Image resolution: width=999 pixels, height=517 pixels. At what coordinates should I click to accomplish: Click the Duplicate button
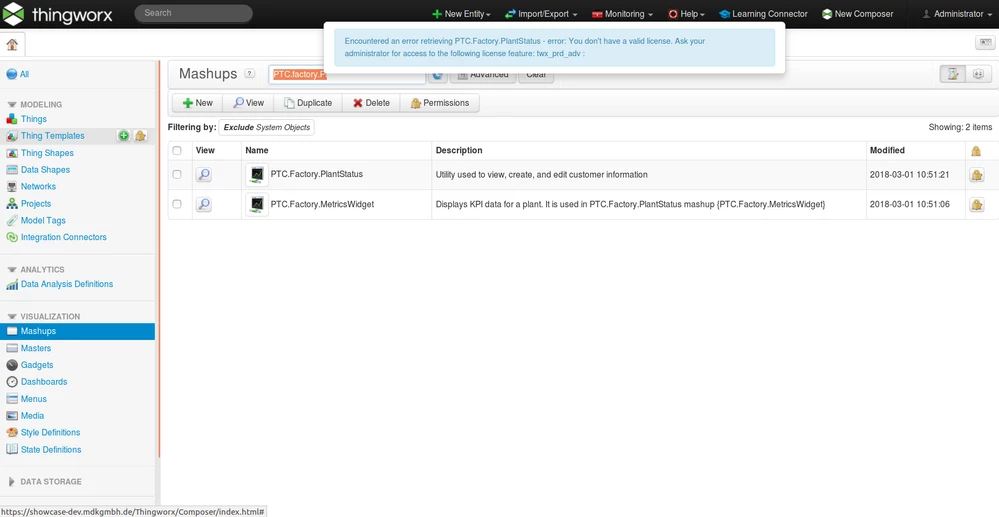coord(308,103)
